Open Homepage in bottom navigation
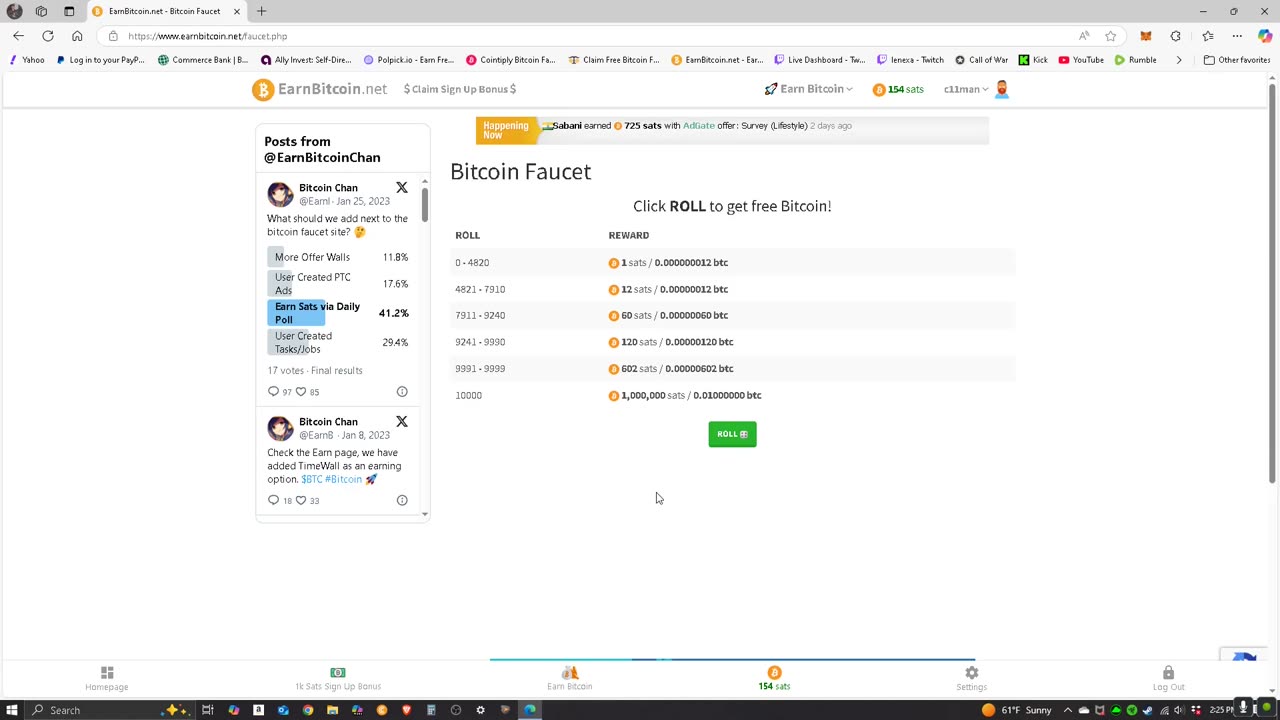Viewport: 1280px width, 720px height. [x=107, y=679]
